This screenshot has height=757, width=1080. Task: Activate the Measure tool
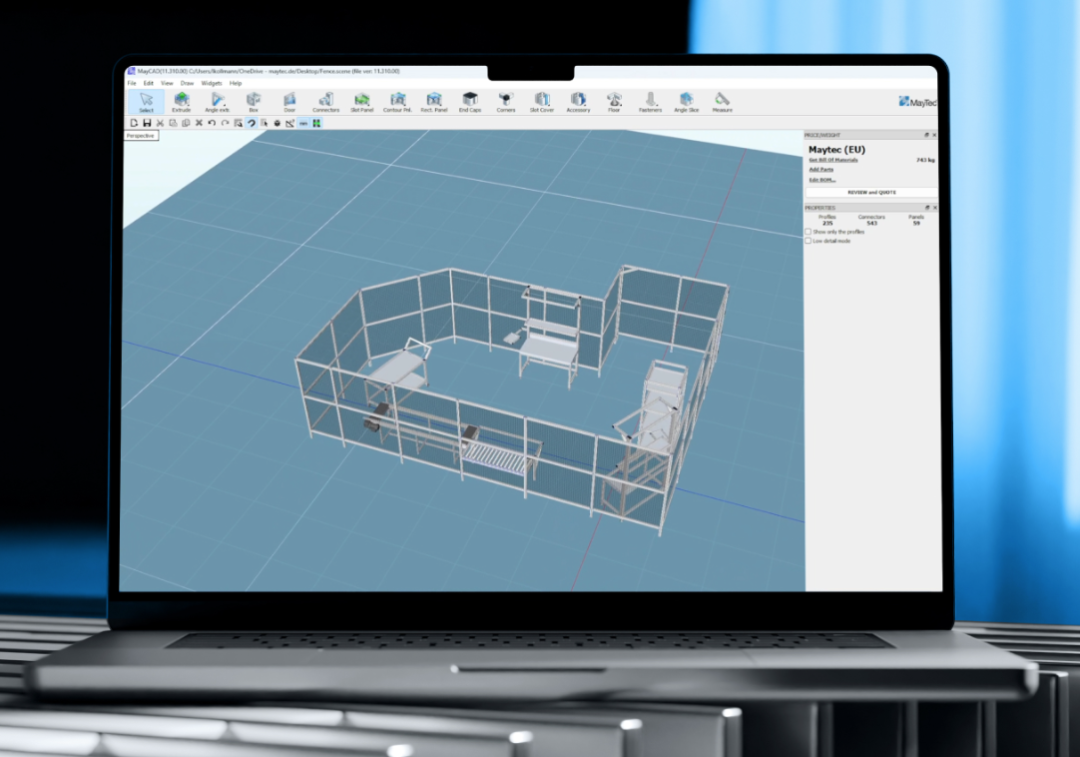tap(722, 102)
